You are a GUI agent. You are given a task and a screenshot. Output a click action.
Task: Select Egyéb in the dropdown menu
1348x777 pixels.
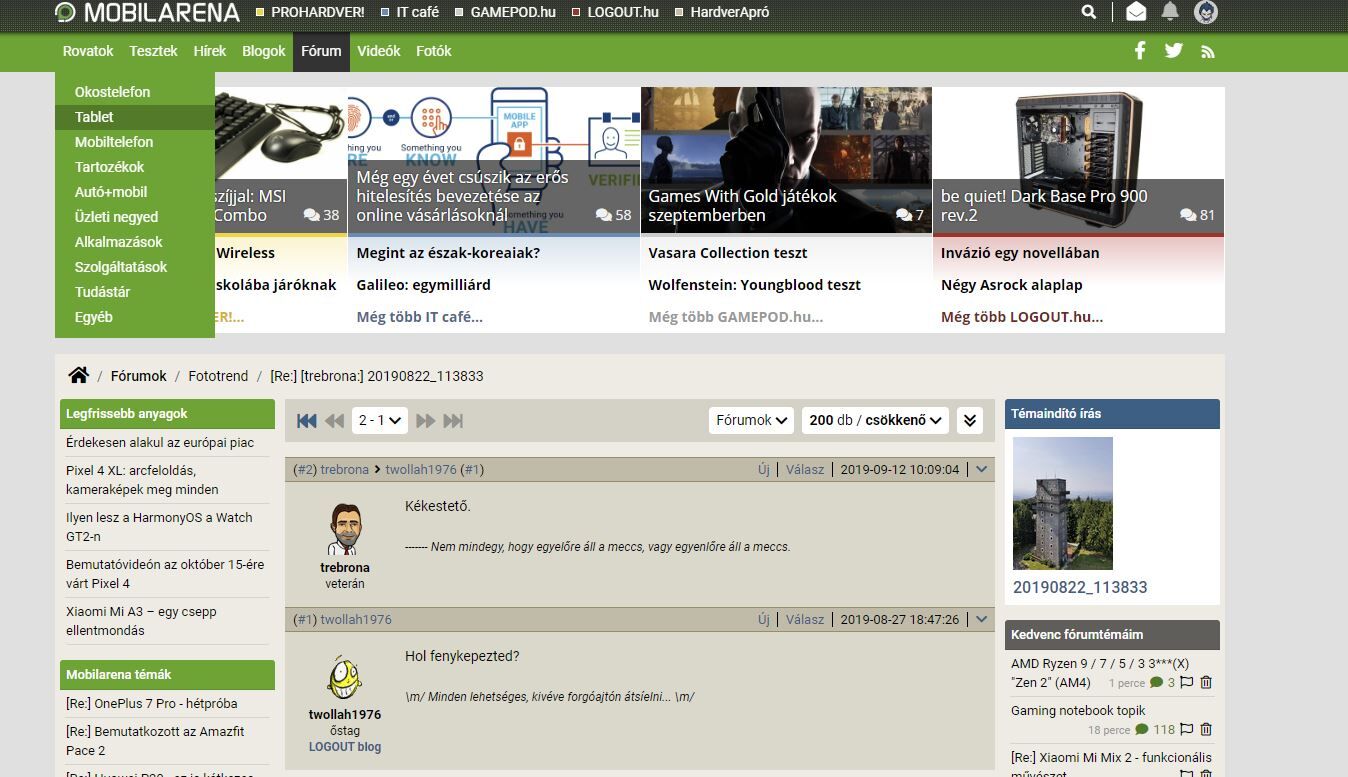tap(135, 317)
